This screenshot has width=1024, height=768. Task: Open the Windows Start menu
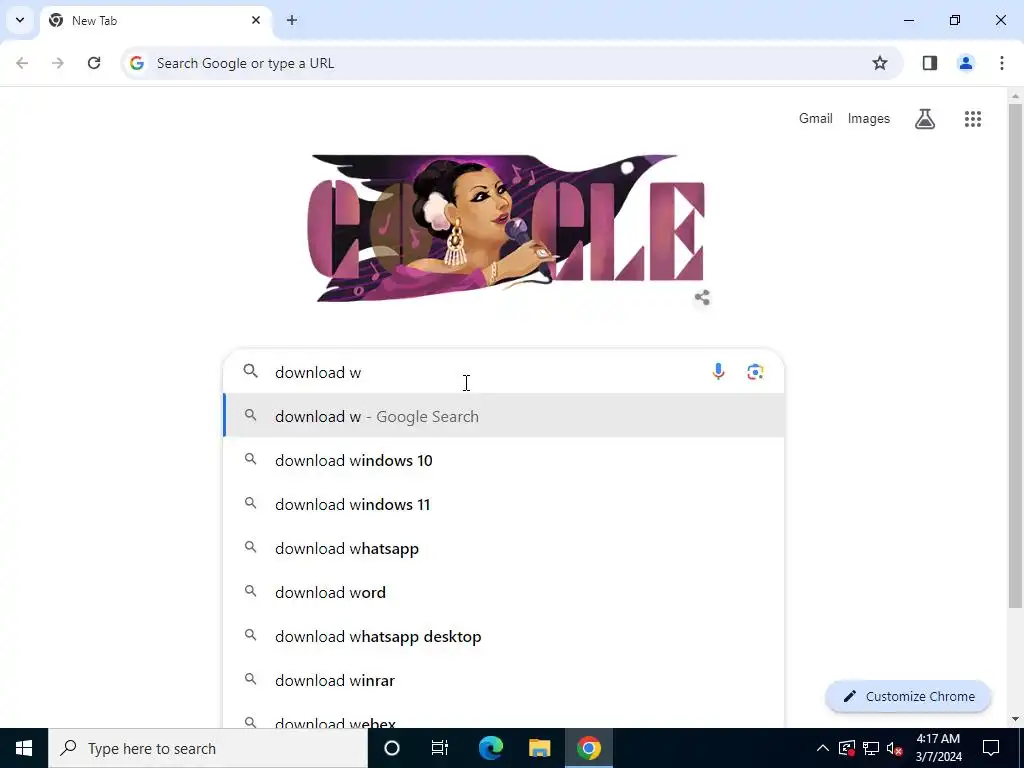pyautogui.click(x=24, y=748)
